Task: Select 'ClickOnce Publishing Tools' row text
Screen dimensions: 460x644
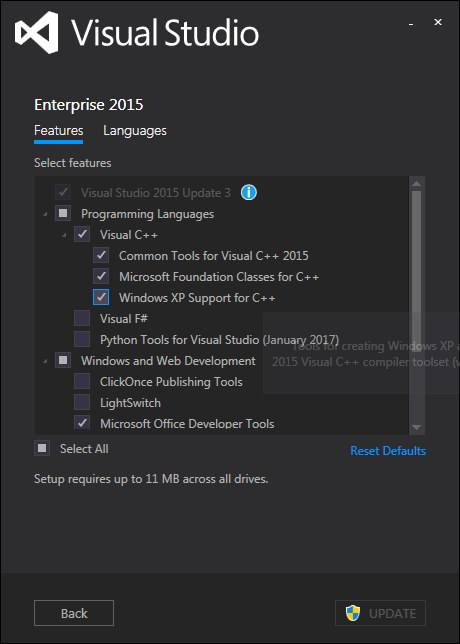Action: click(171, 382)
